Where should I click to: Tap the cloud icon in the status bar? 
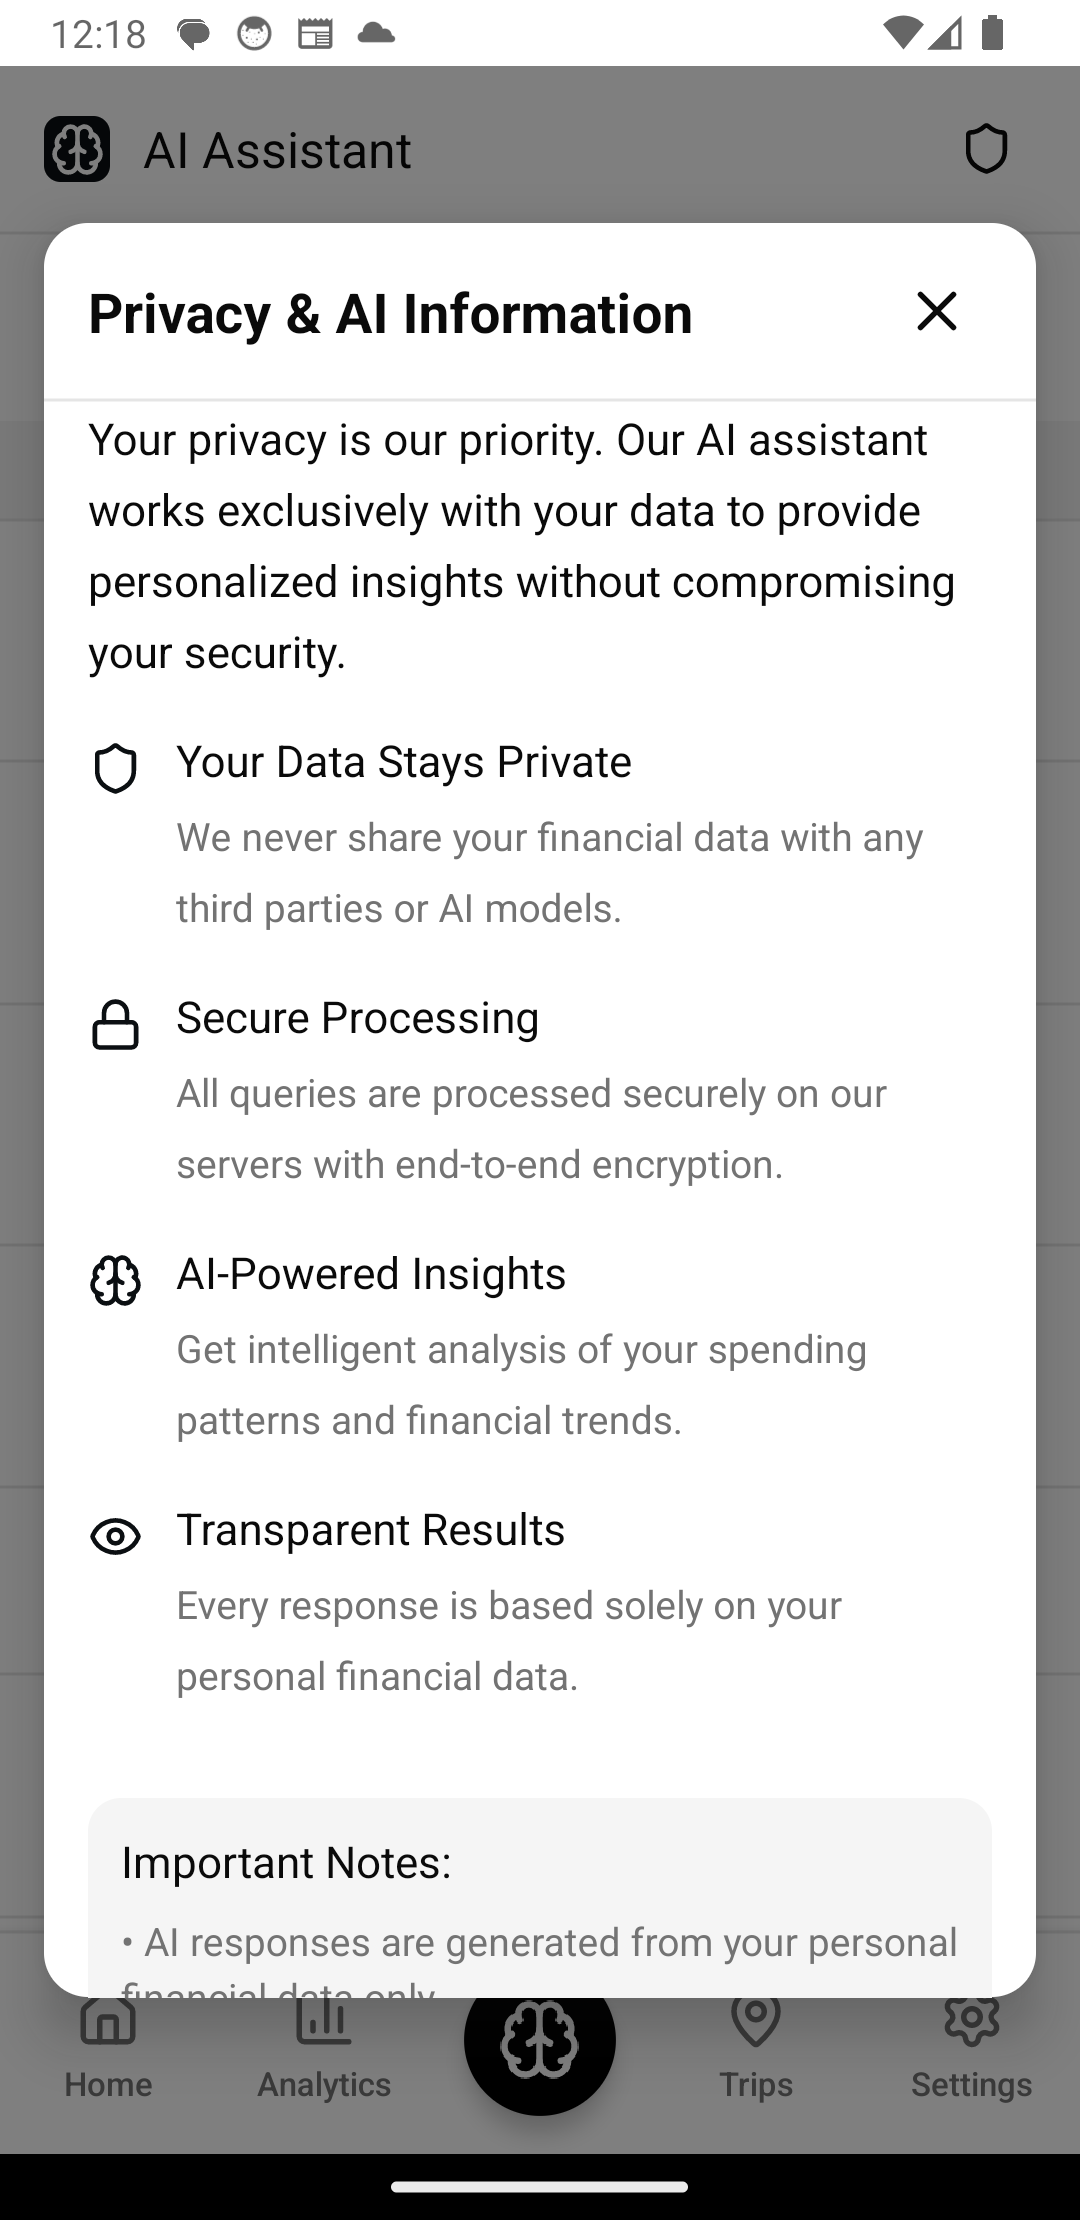pos(378,33)
